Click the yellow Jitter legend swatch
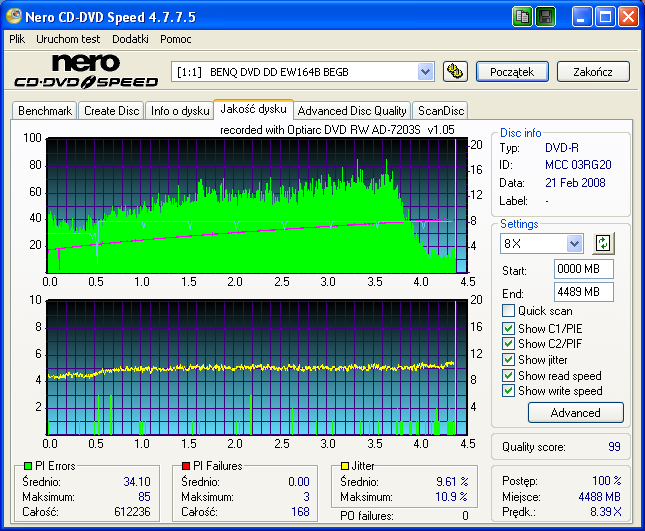Viewport: 645px width, 531px height. [345, 466]
